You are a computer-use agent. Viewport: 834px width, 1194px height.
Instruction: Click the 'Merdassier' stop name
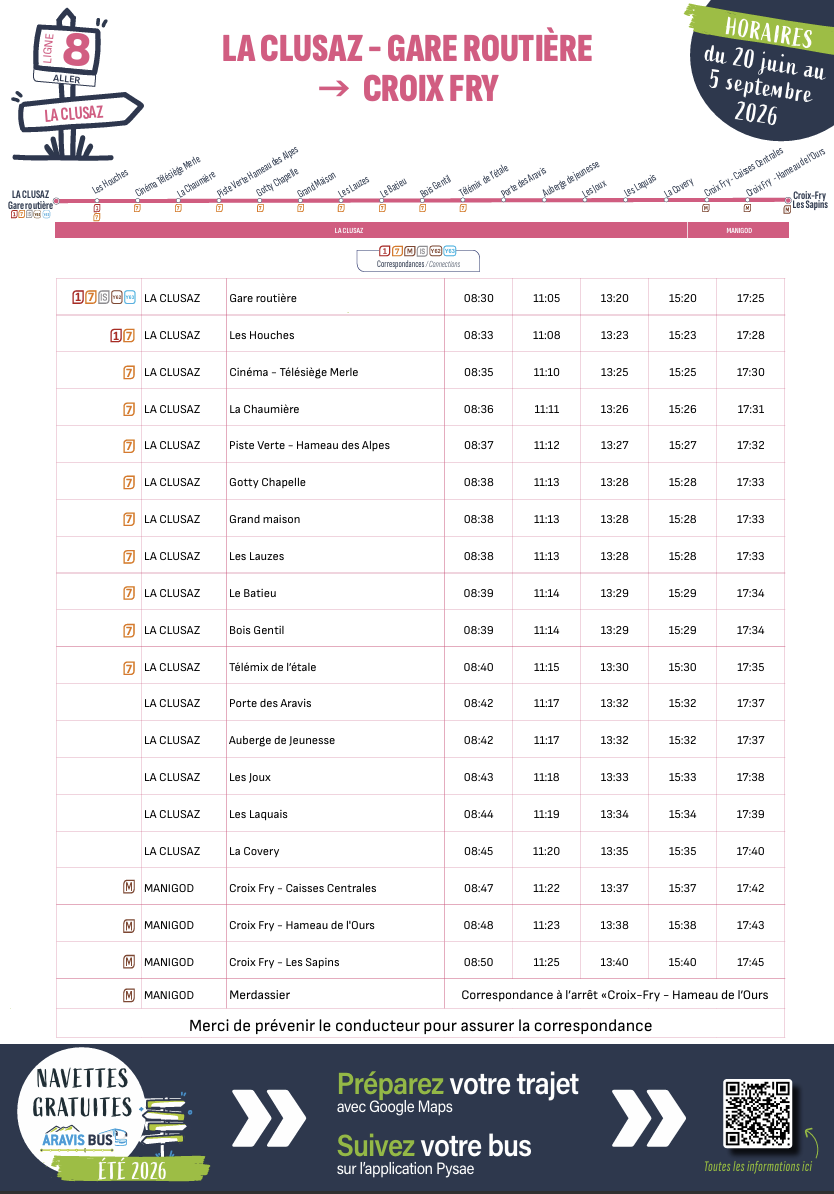tap(260, 995)
